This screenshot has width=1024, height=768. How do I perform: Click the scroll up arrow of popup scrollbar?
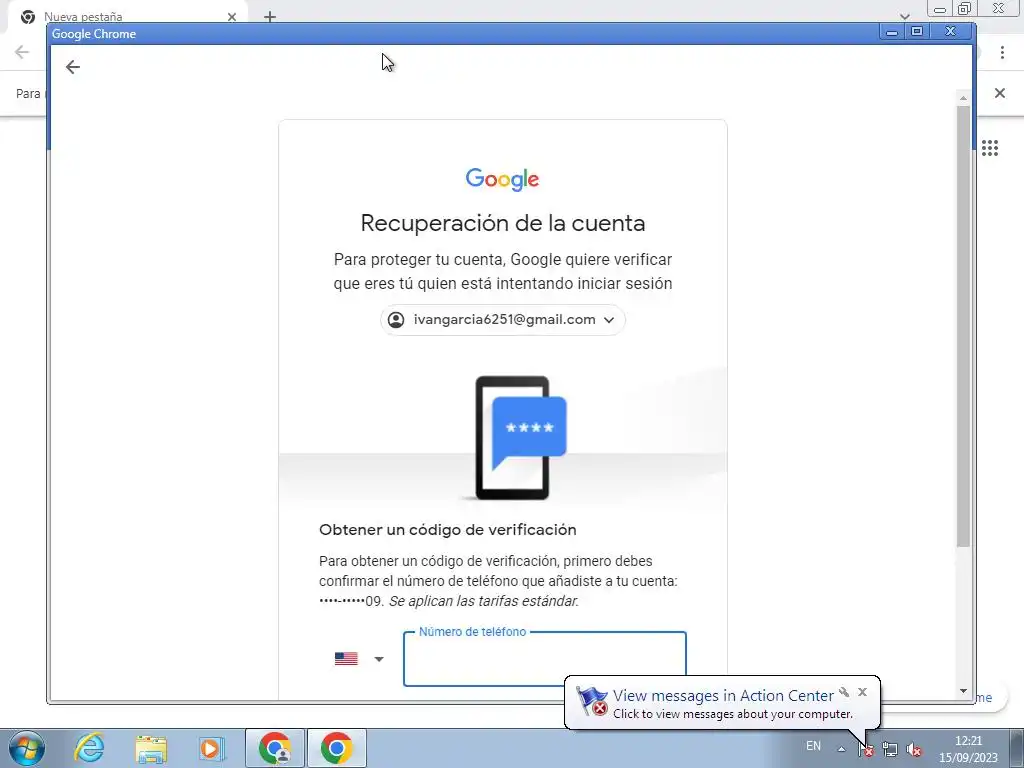[963, 97]
